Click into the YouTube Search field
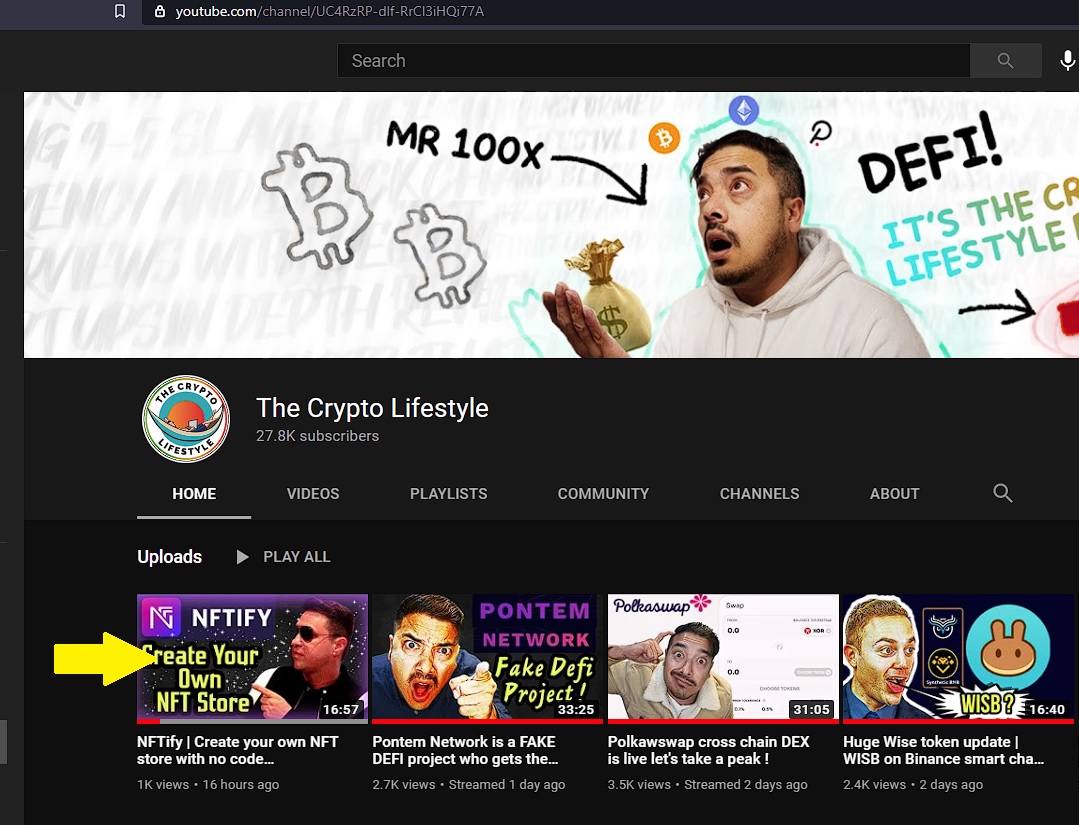1079x825 pixels. 654,61
